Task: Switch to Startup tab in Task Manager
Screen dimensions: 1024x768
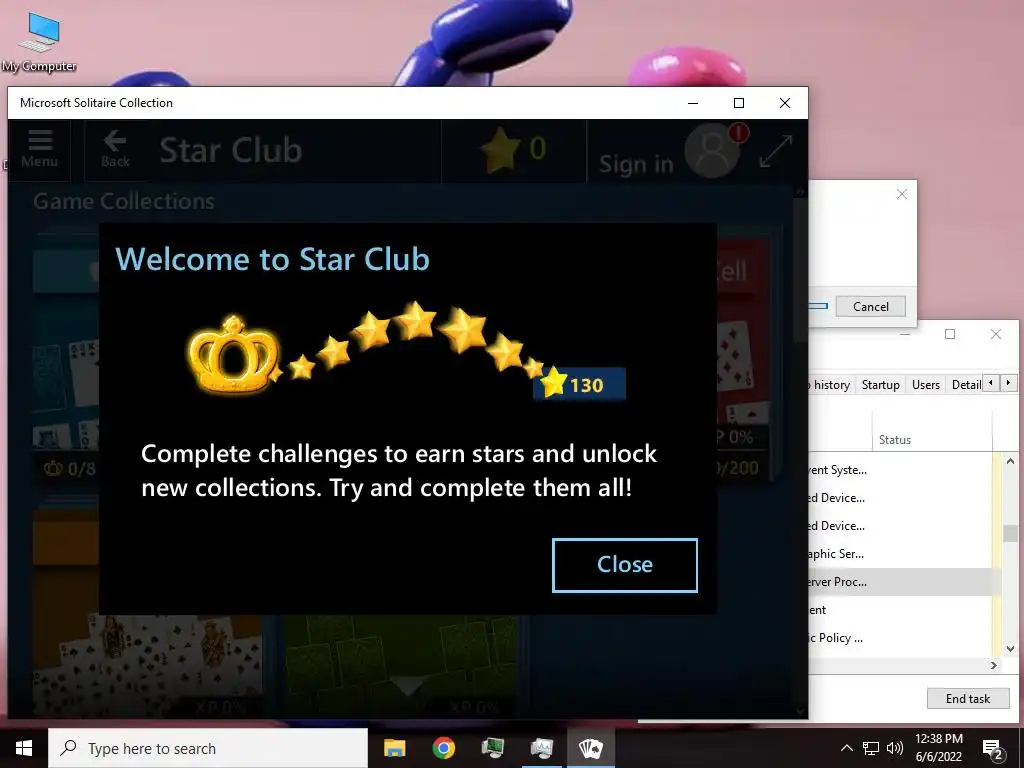Action: (x=880, y=385)
